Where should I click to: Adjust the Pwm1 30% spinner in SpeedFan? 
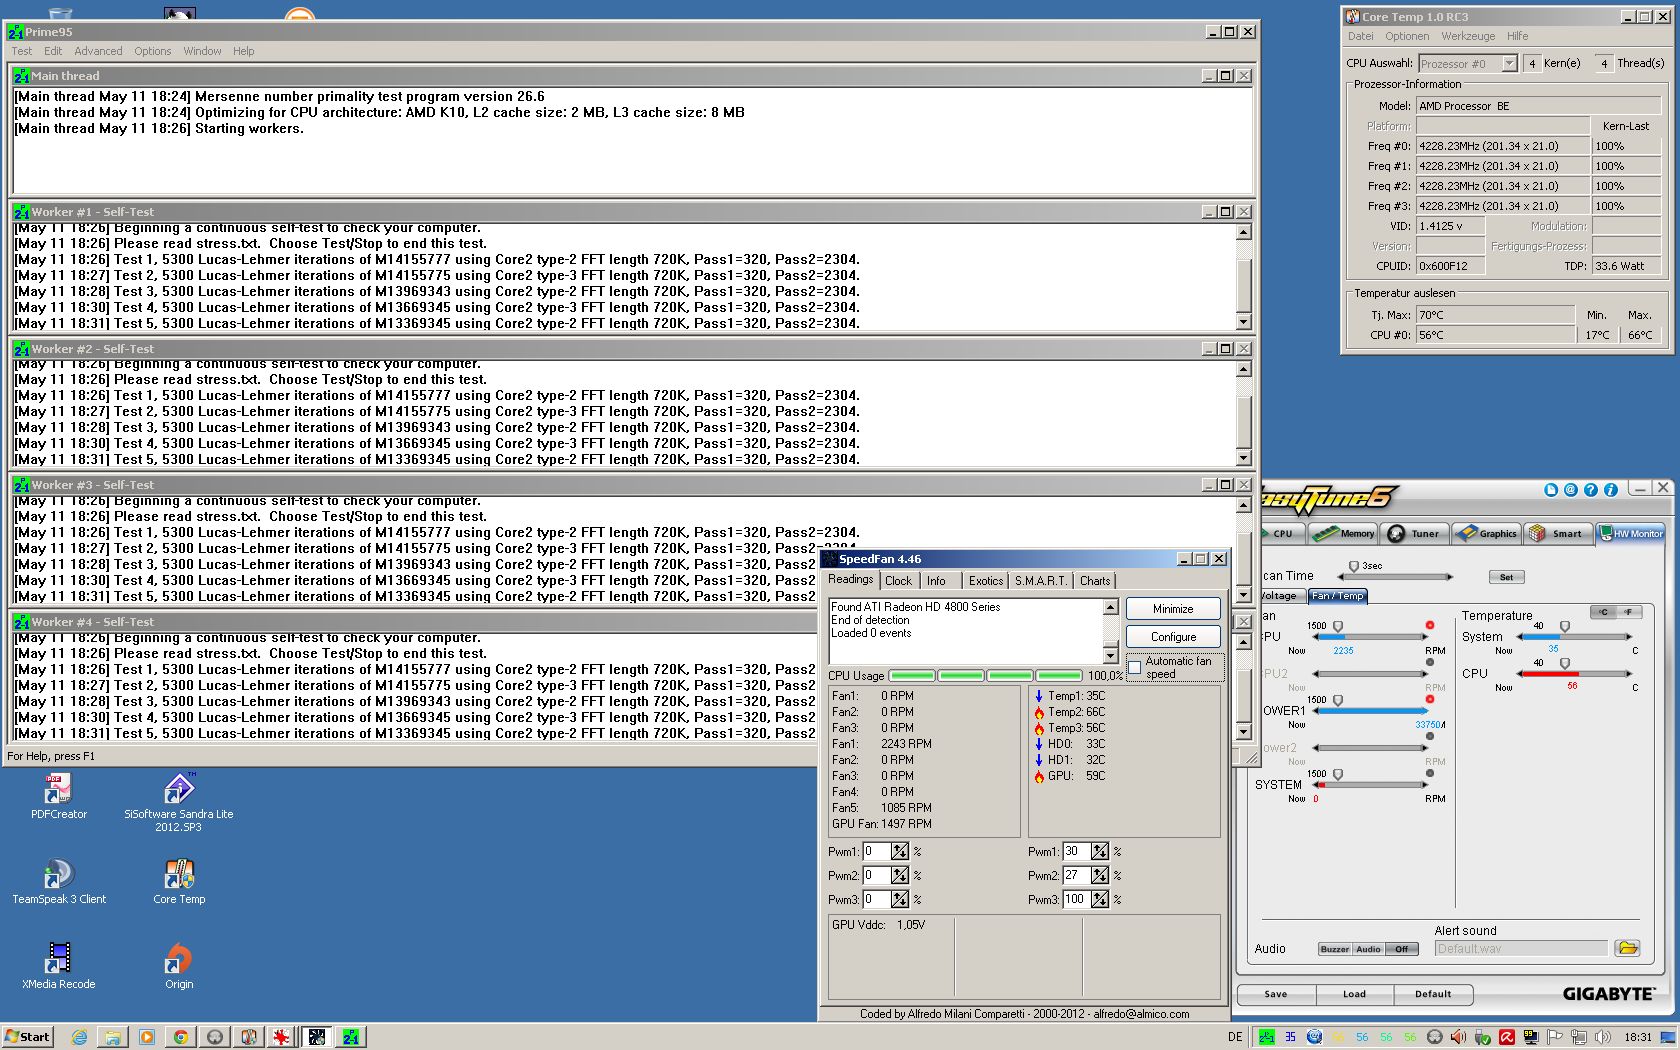(1100, 852)
